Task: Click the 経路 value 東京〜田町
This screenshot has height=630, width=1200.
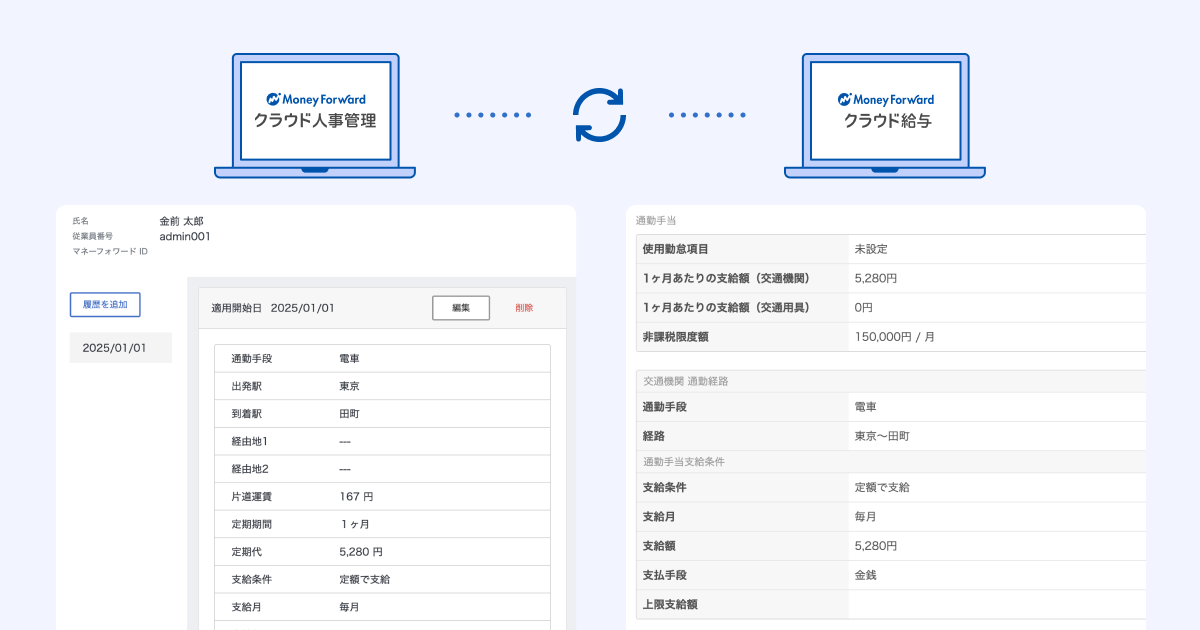Action: click(882, 437)
